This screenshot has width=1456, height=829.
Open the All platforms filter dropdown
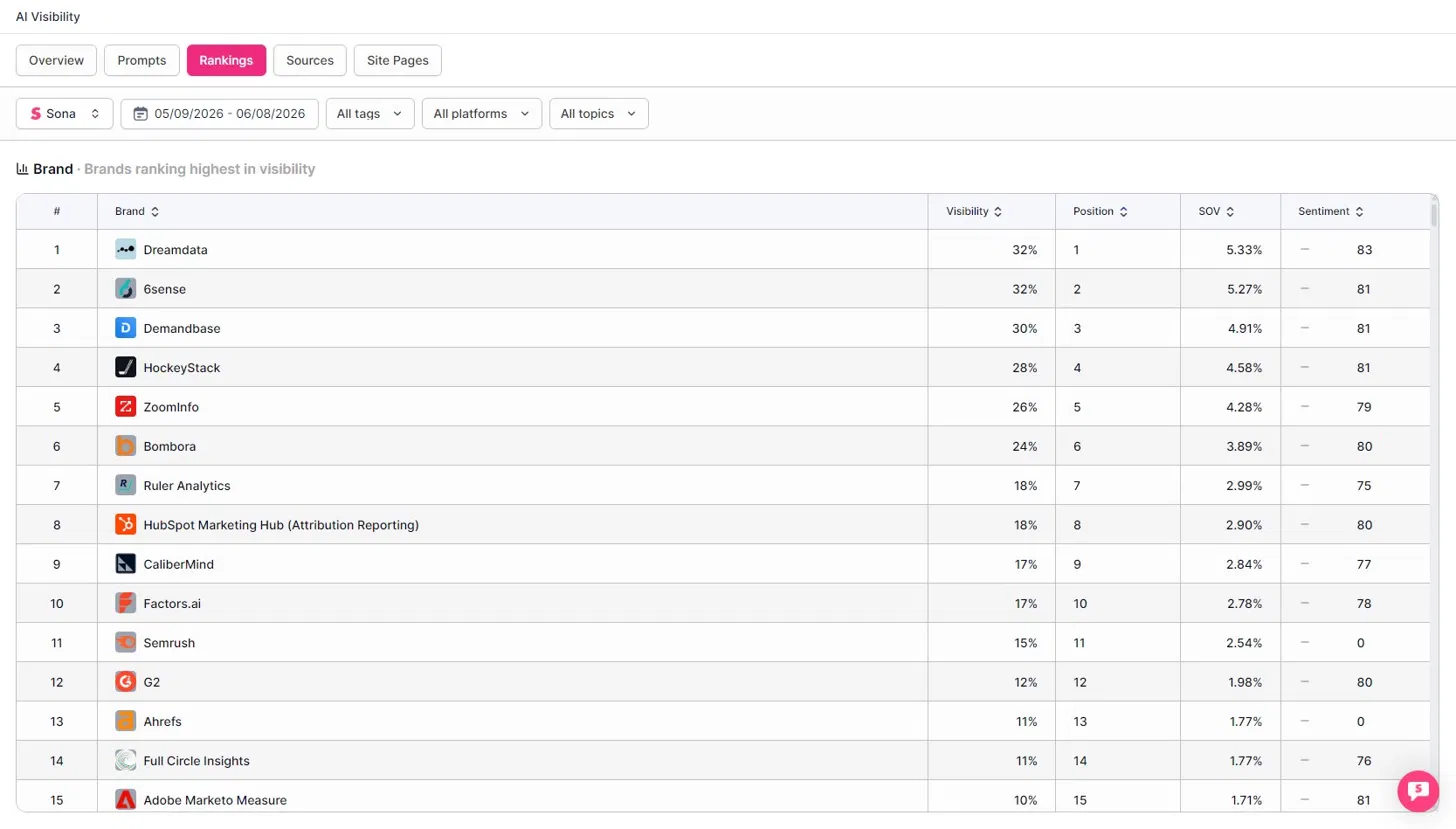pyautogui.click(x=482, y=114)
